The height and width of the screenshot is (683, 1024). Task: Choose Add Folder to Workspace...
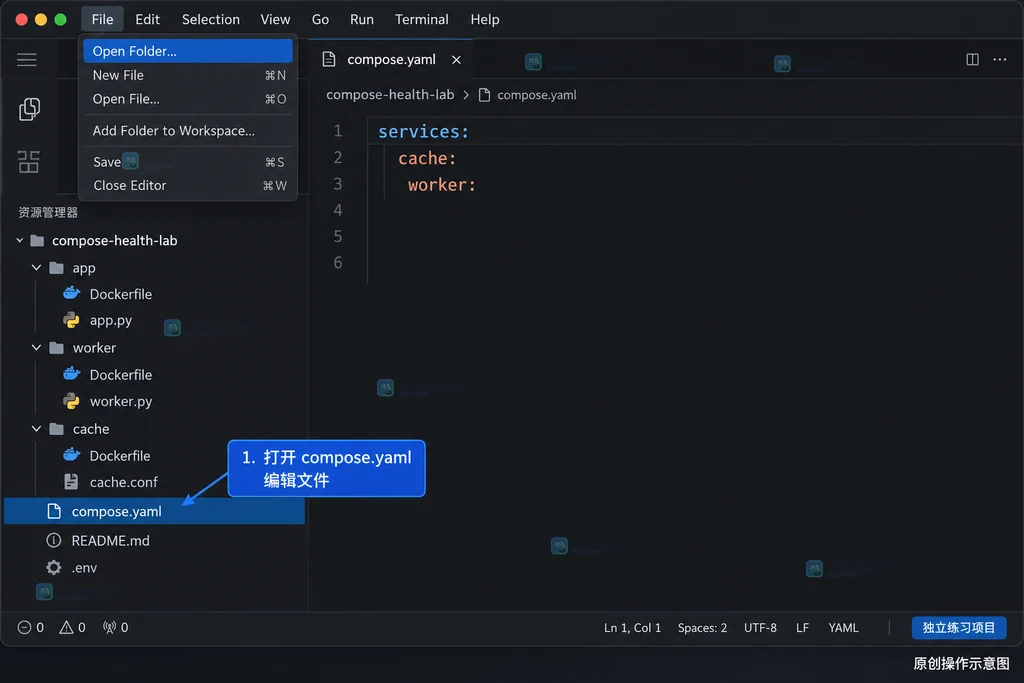188,131
